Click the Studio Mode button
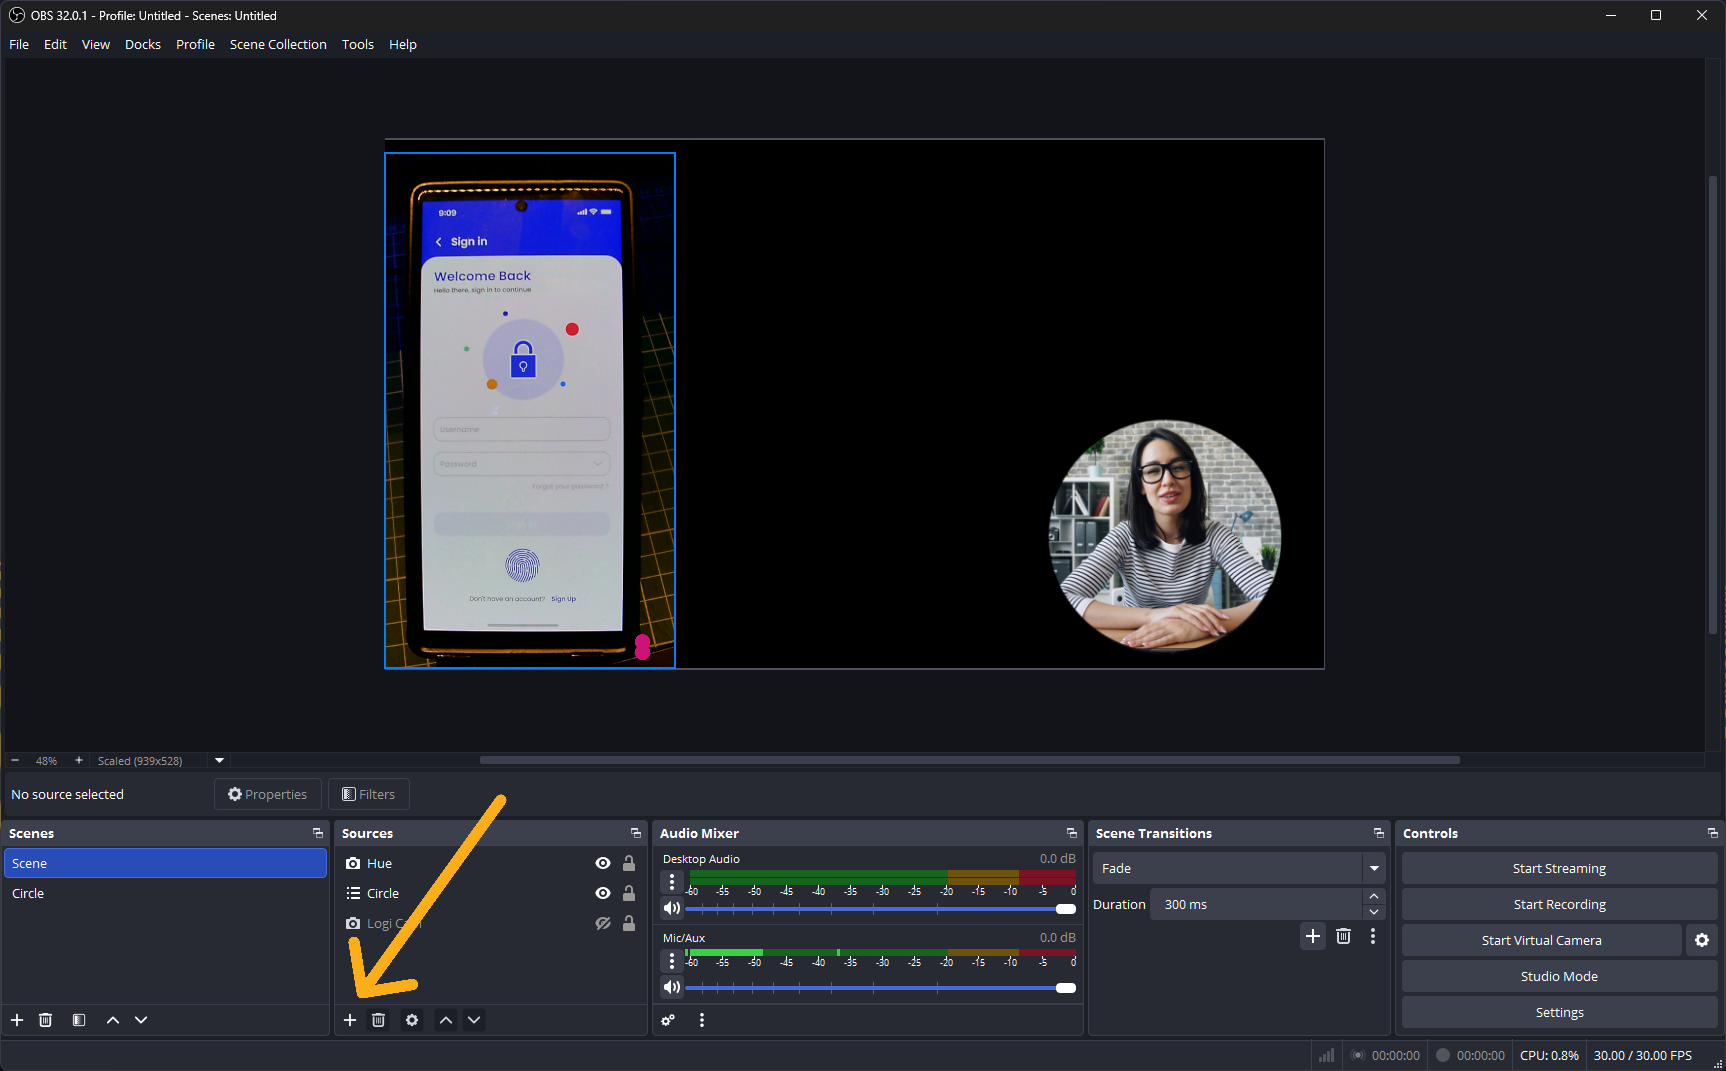The height and width of the screenshot is (1071, 1726). [1558, 976]
